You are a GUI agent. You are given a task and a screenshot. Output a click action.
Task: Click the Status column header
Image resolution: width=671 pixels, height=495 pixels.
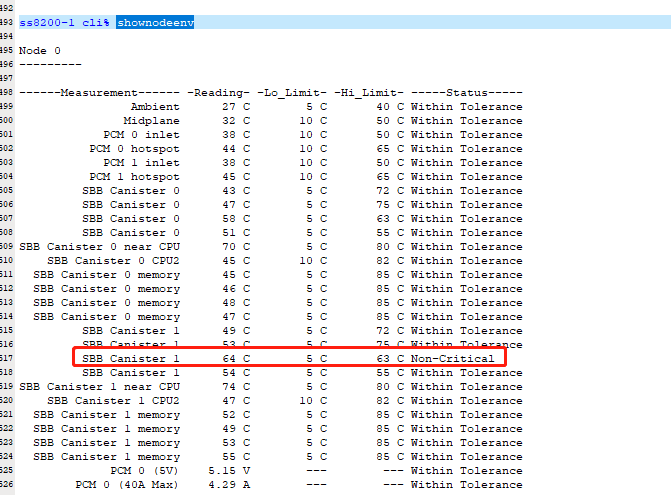tap(467, 93)
